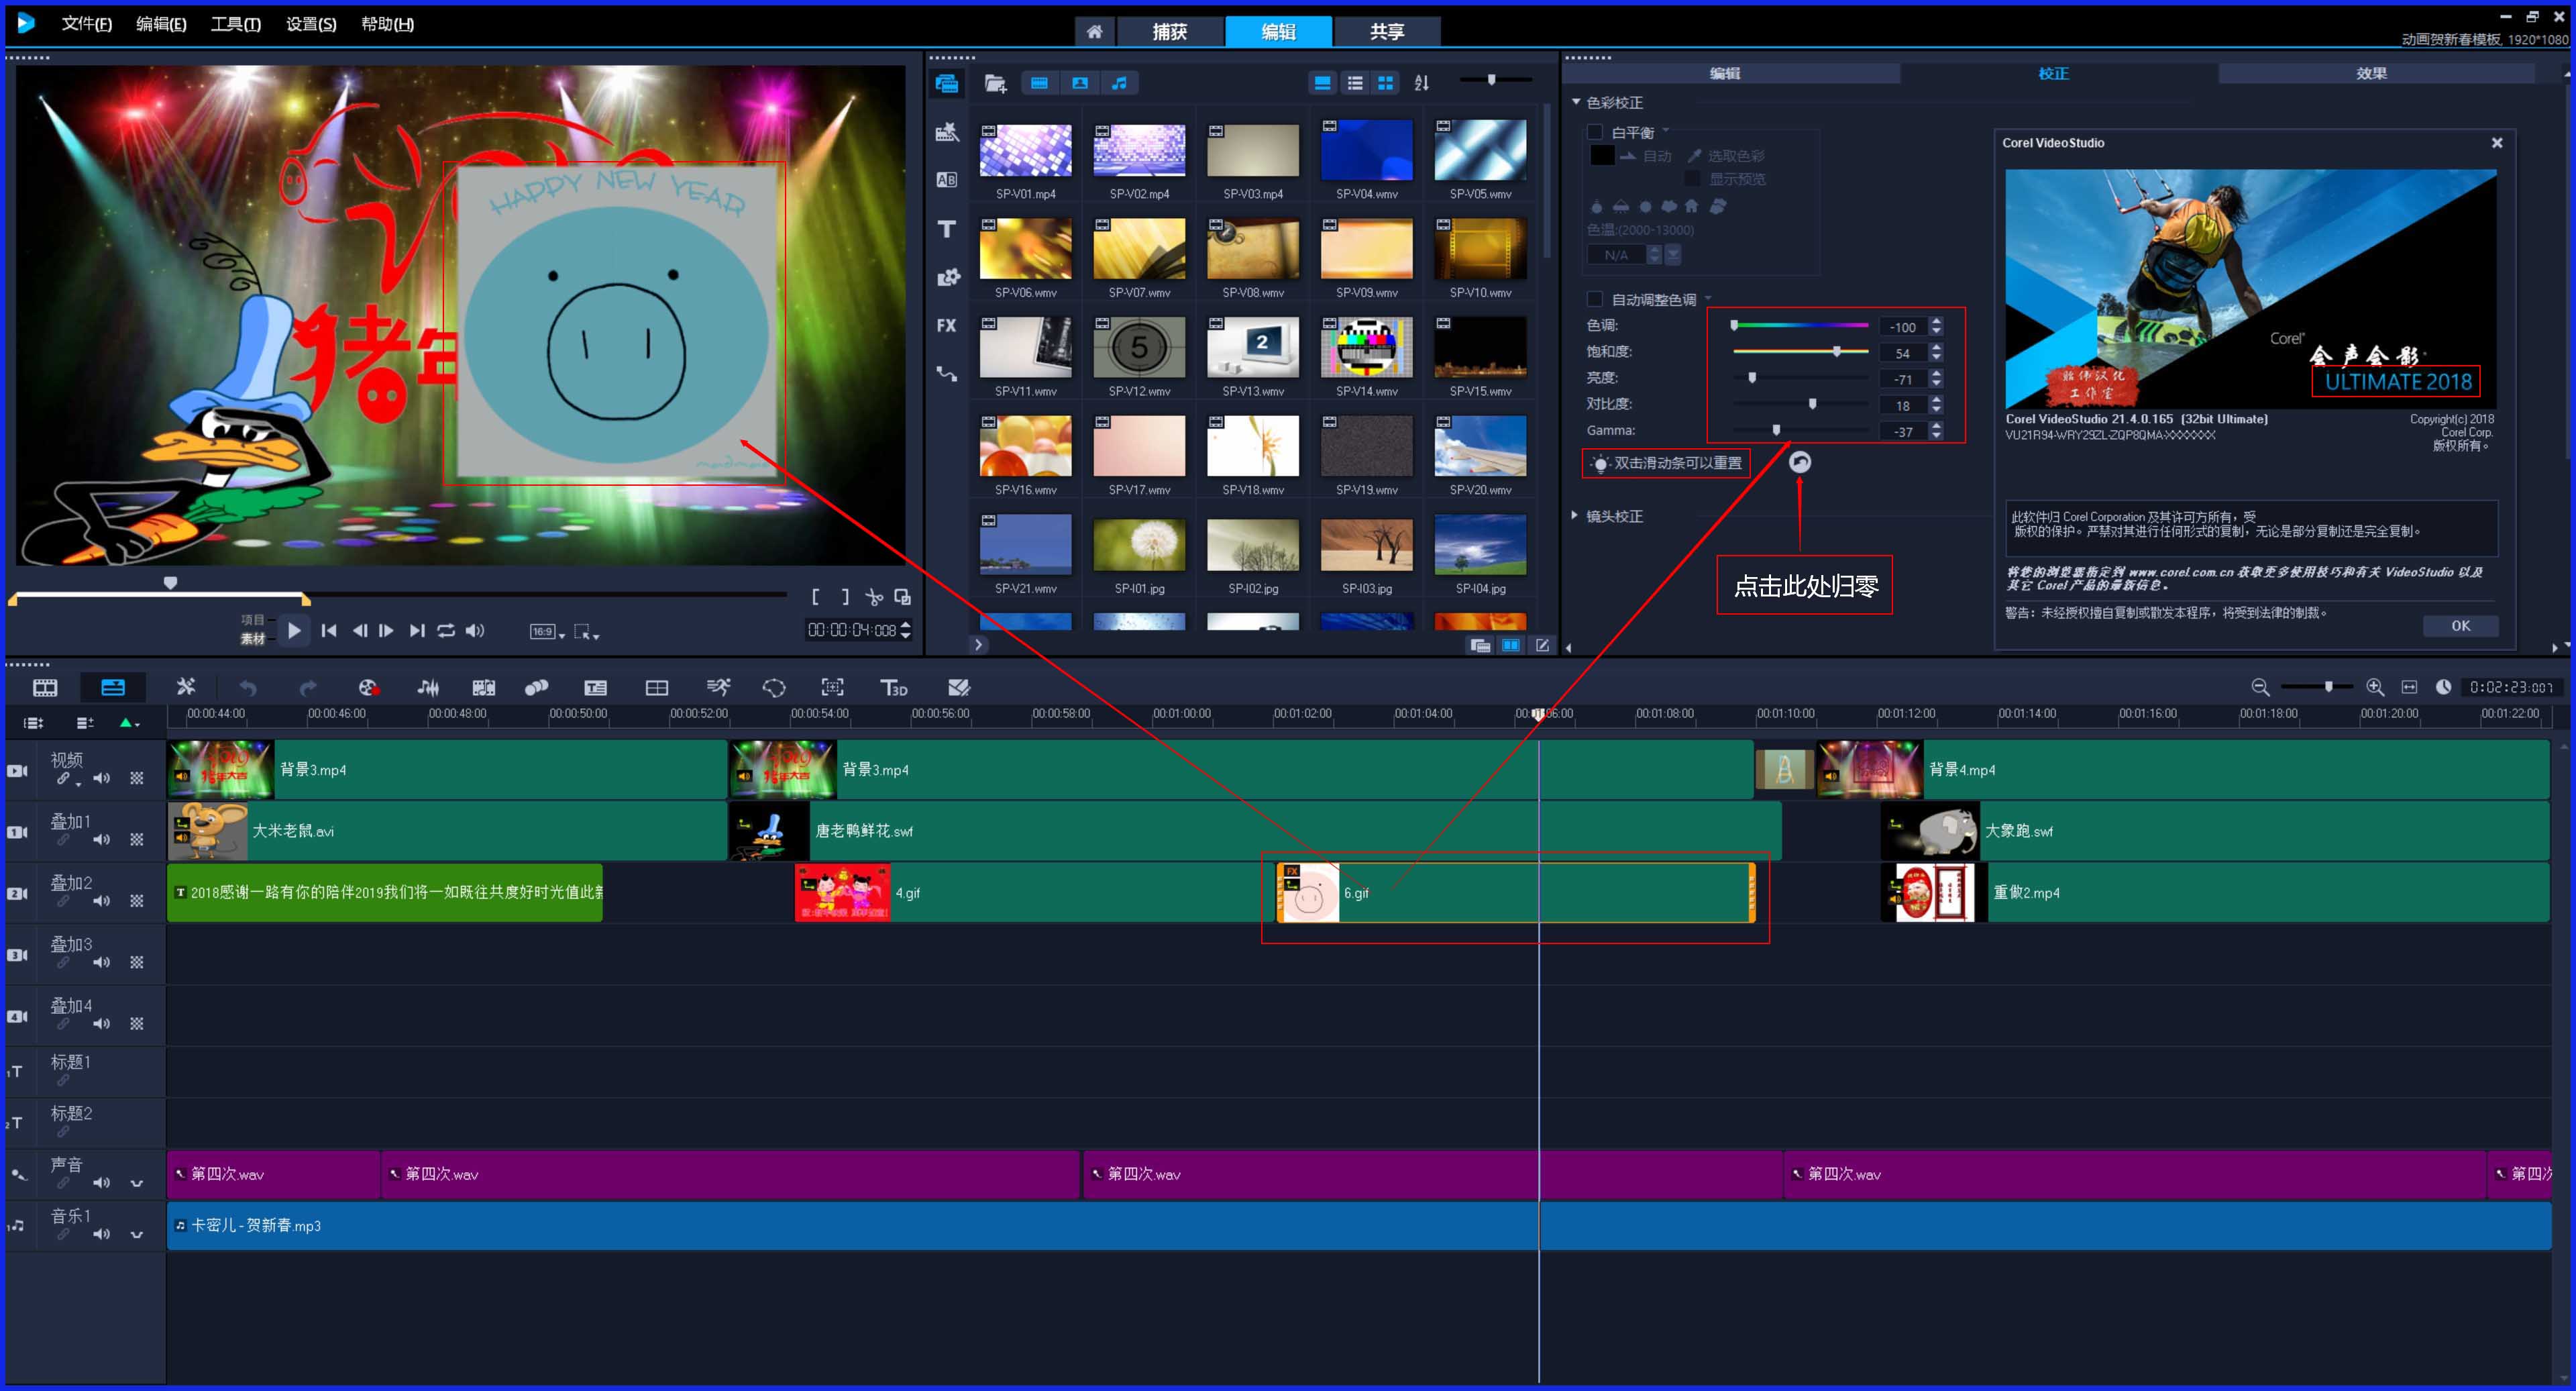Expand the 音乐1 track chevron
The image size is (2576, 1391).
[137, 1234]
